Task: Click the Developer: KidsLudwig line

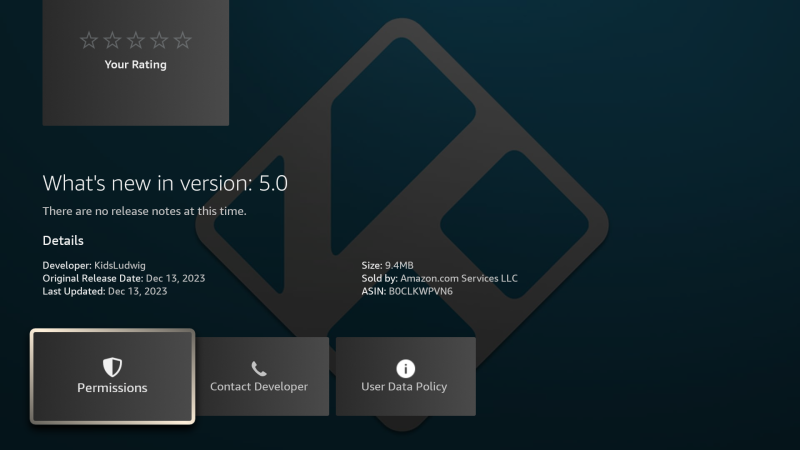Action: 94,265
